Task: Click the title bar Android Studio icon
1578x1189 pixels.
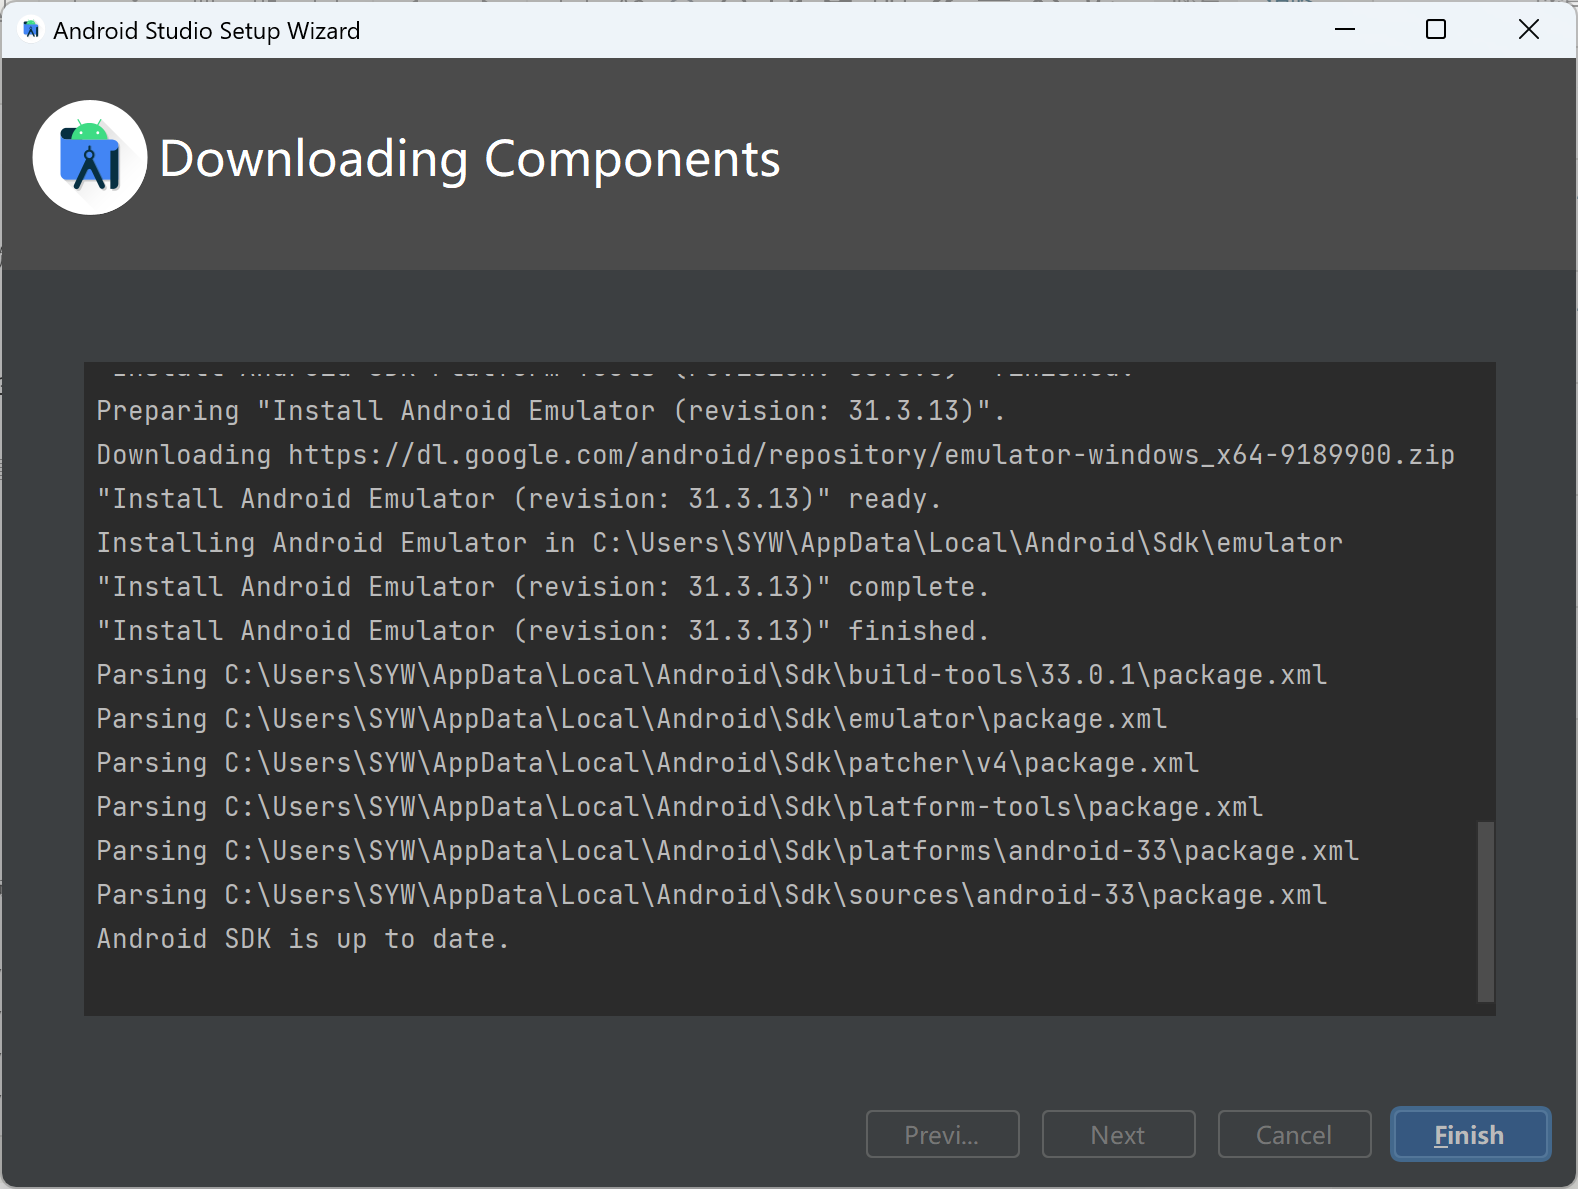Action: click(x=31, y=30)
